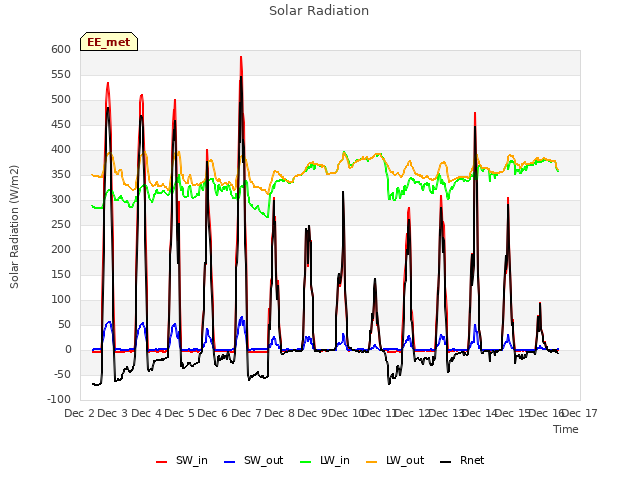Click the Dec 5 x-axis label

pyautogui.click(x=179, y=413)
